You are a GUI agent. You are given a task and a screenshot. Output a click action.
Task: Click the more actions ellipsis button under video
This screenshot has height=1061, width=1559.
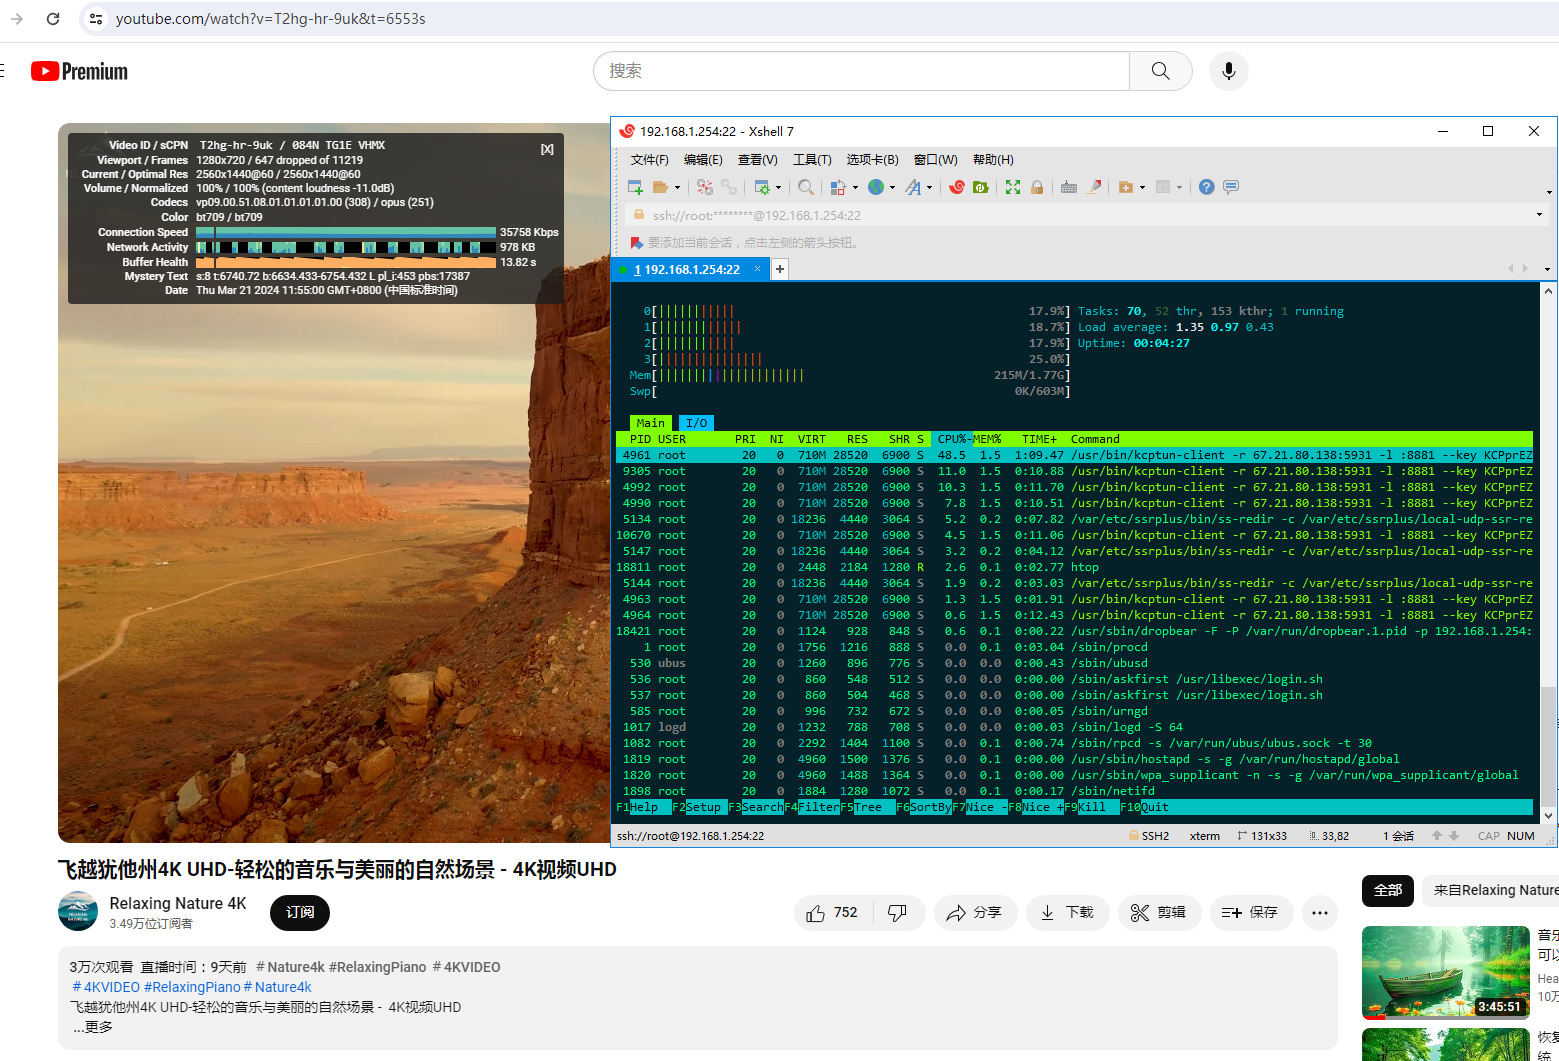[1320, 912]
